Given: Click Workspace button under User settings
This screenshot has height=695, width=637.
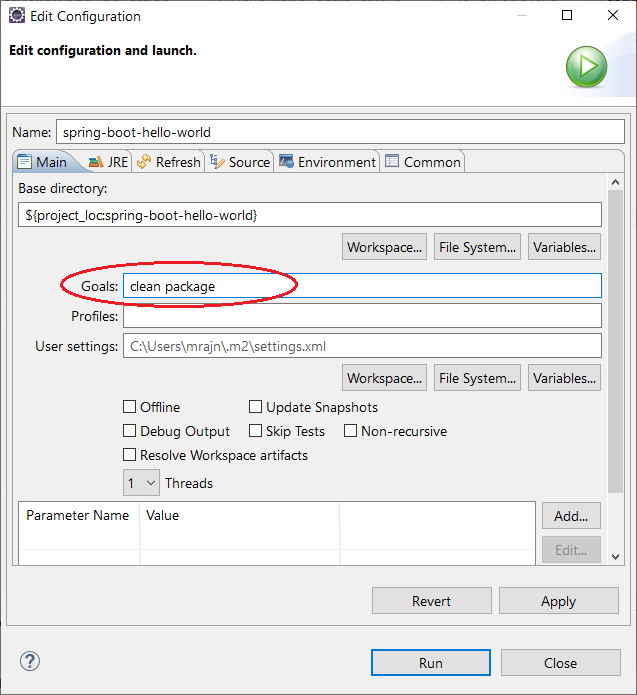Looking at the screenshot, I should [384, 378].
